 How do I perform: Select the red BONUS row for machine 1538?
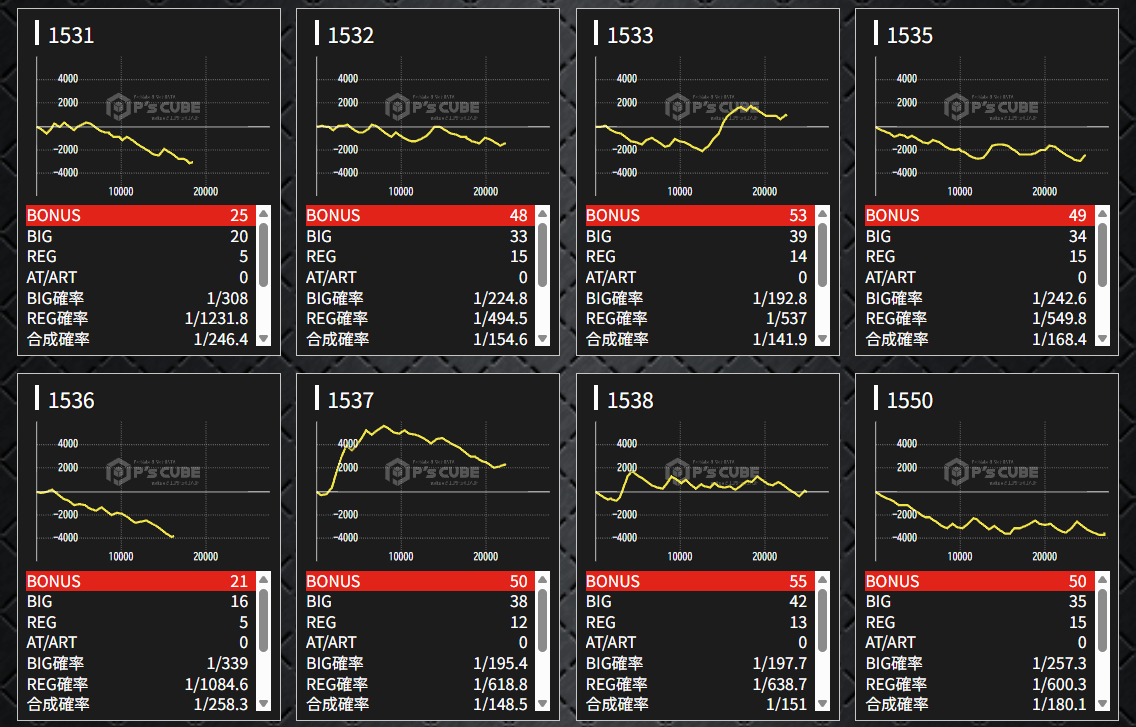point(698,581)
